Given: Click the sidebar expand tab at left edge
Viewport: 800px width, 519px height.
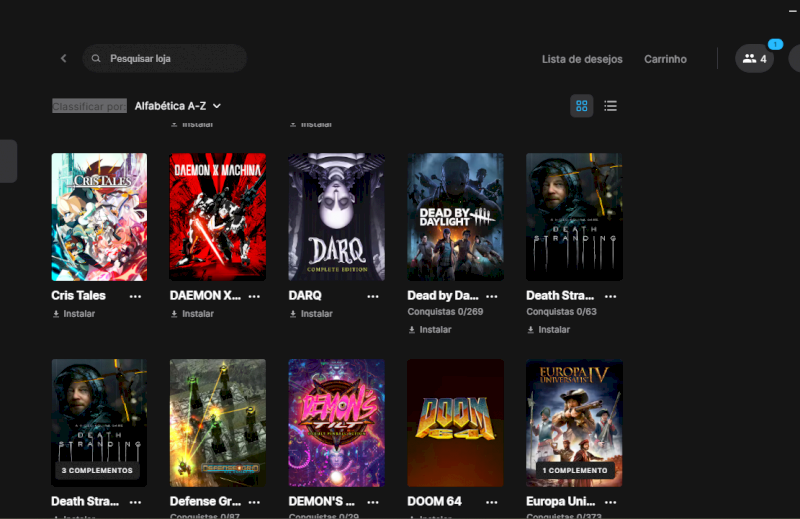Looking at the screenshot, I should [8, 161].
